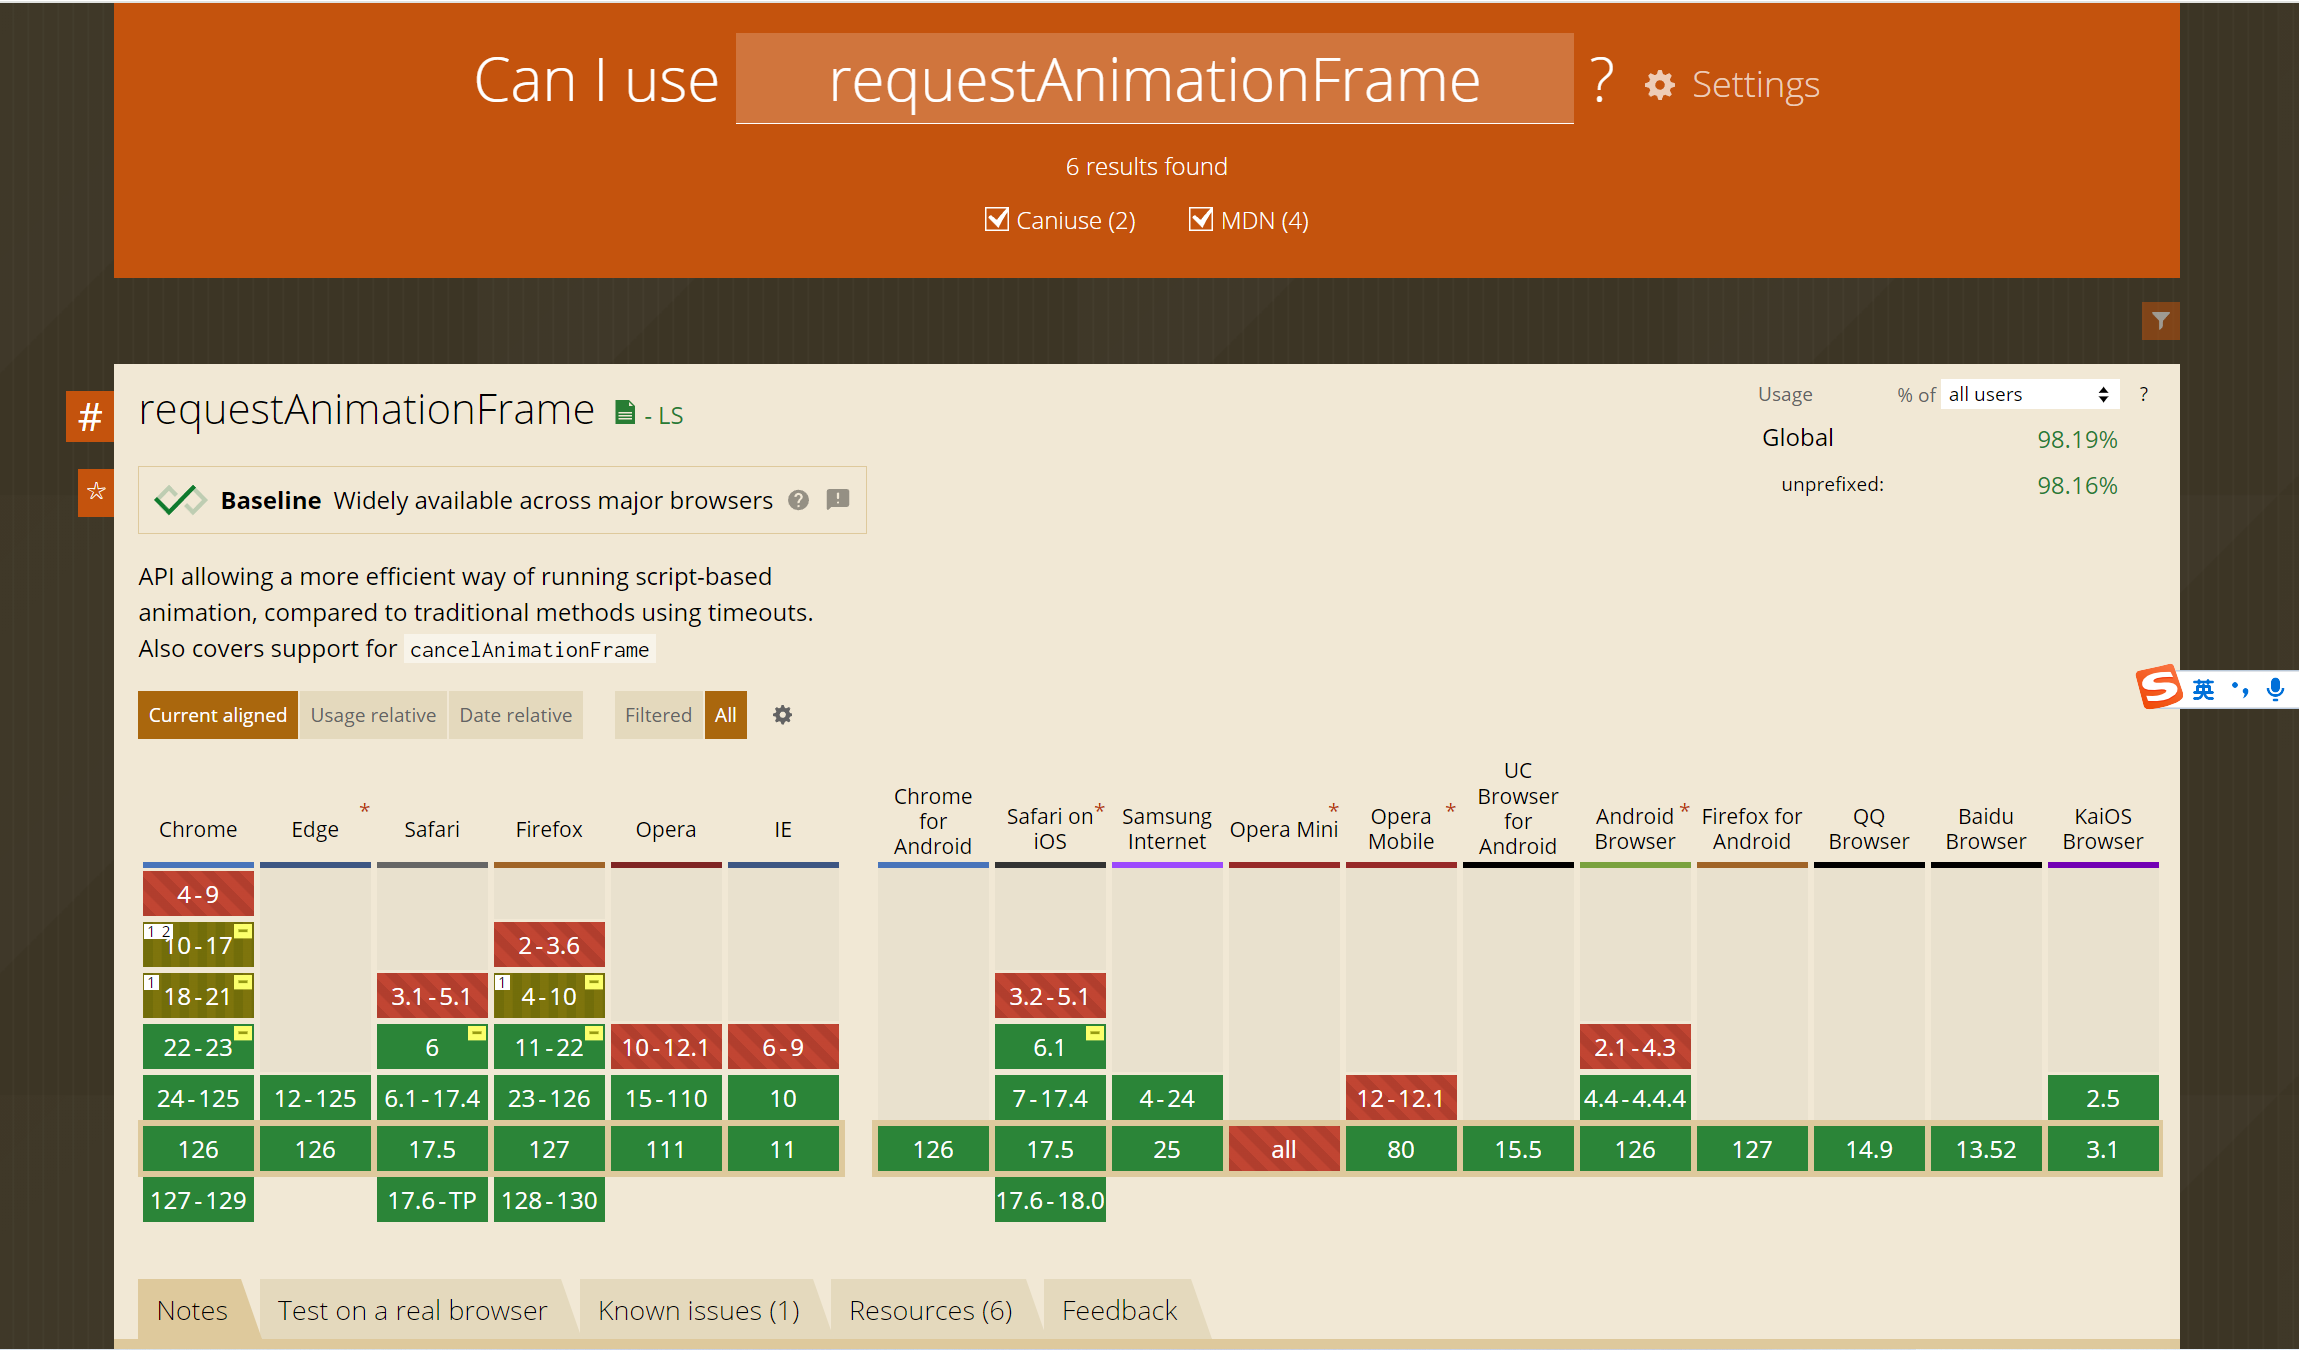2299x1350 pixels.
Task: Click Android Browser 2.1-4.3 cell
Action: pos(1635,1047)
